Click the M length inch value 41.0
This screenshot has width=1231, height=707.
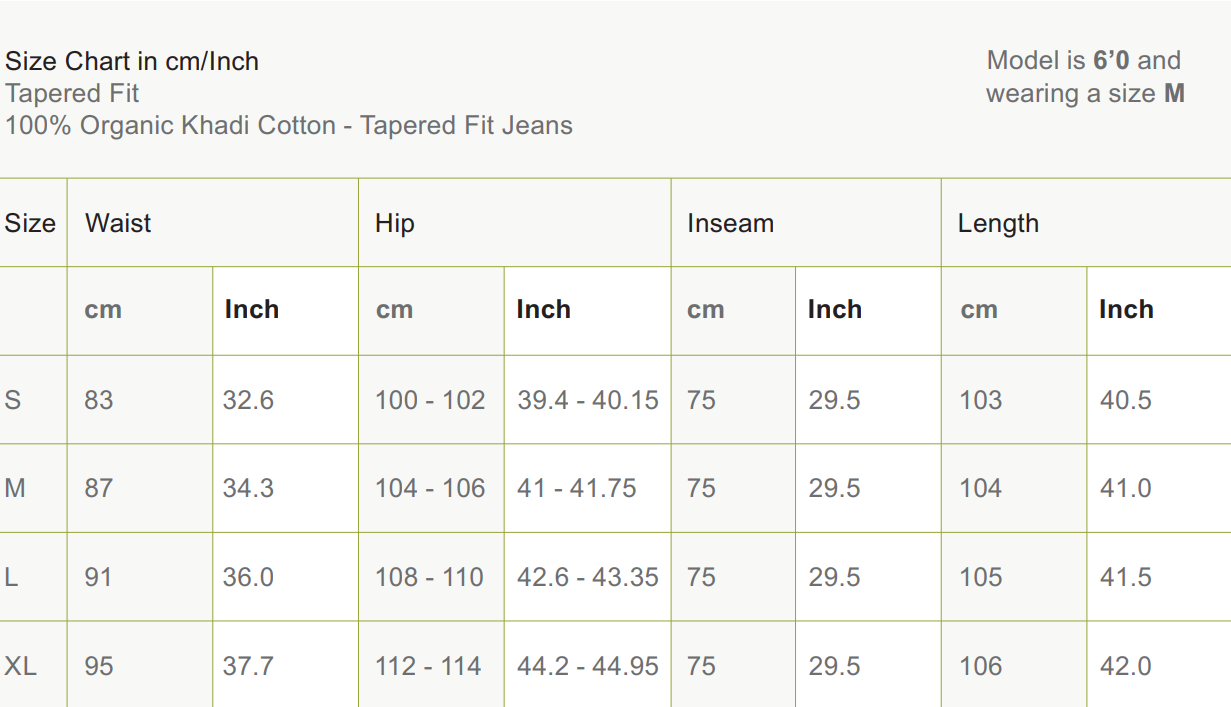tap(1125, 488)
